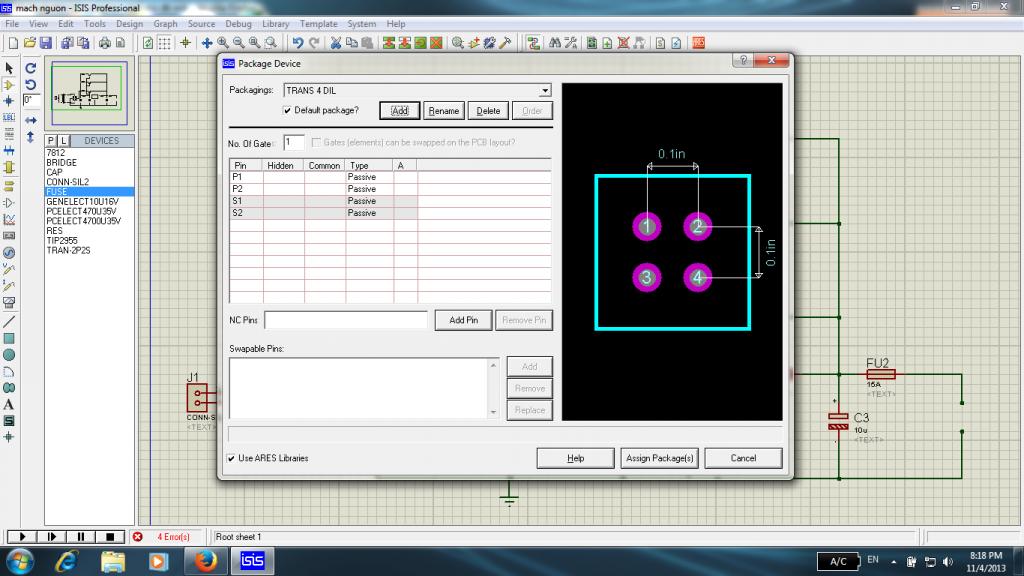Screen dimensions: 1024x576
Task: Open the Packagings dropdown list
Action: [545, 90]
